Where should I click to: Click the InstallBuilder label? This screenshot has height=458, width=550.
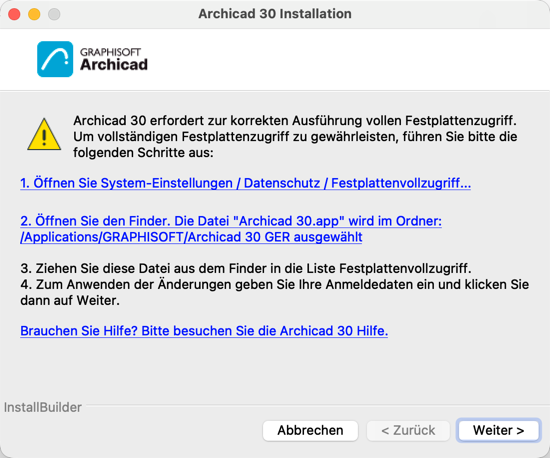tap(43, 407)
